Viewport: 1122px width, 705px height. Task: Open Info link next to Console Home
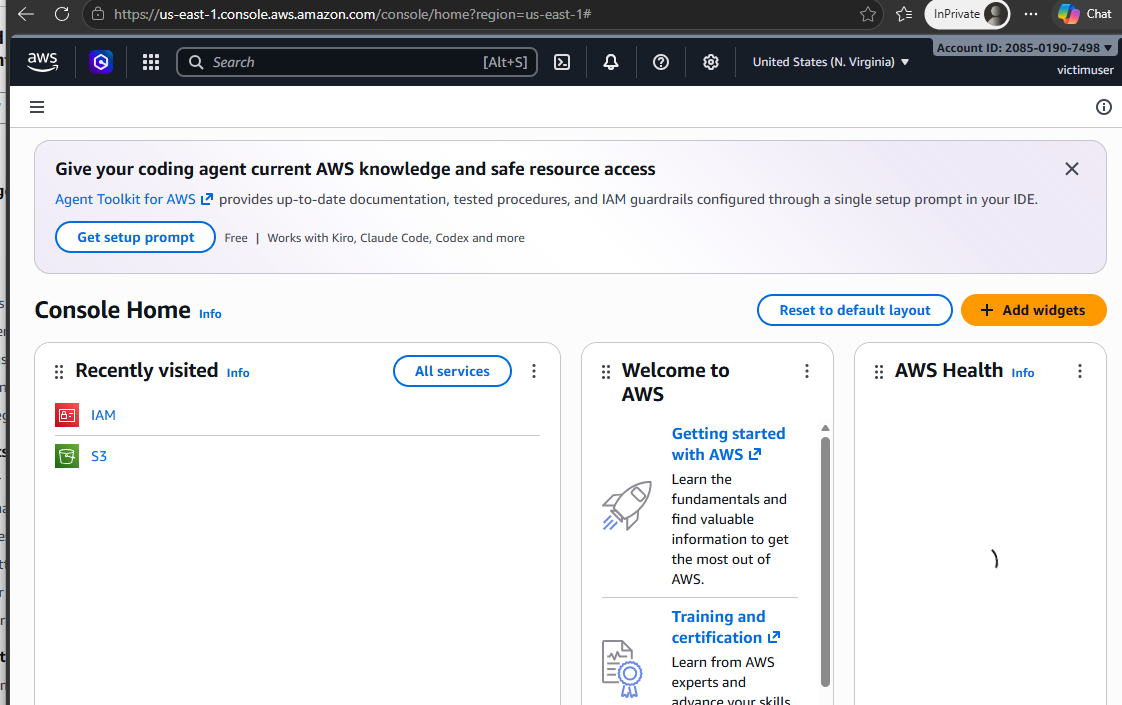[x=210, y=313]
